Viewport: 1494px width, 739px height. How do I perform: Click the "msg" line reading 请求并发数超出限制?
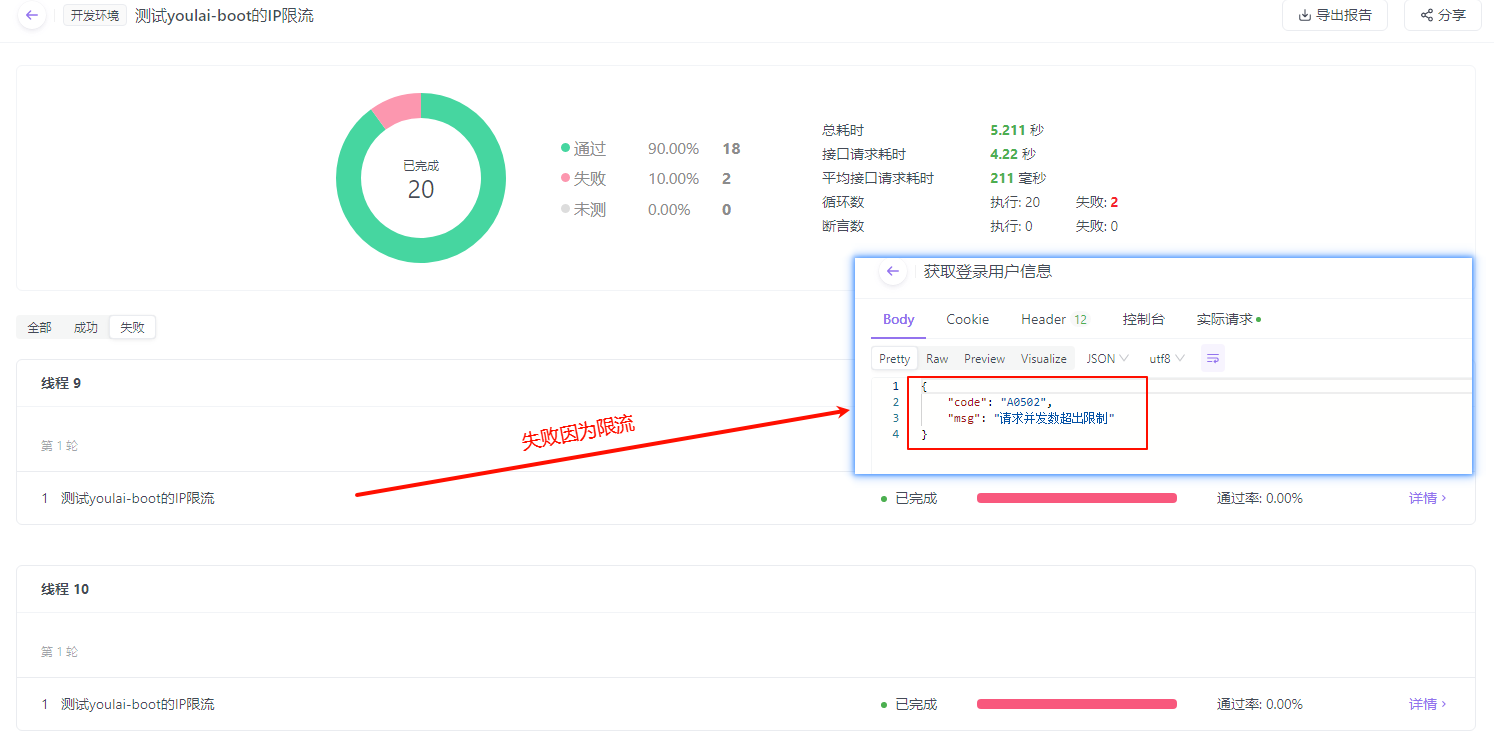coord(1030,418)
